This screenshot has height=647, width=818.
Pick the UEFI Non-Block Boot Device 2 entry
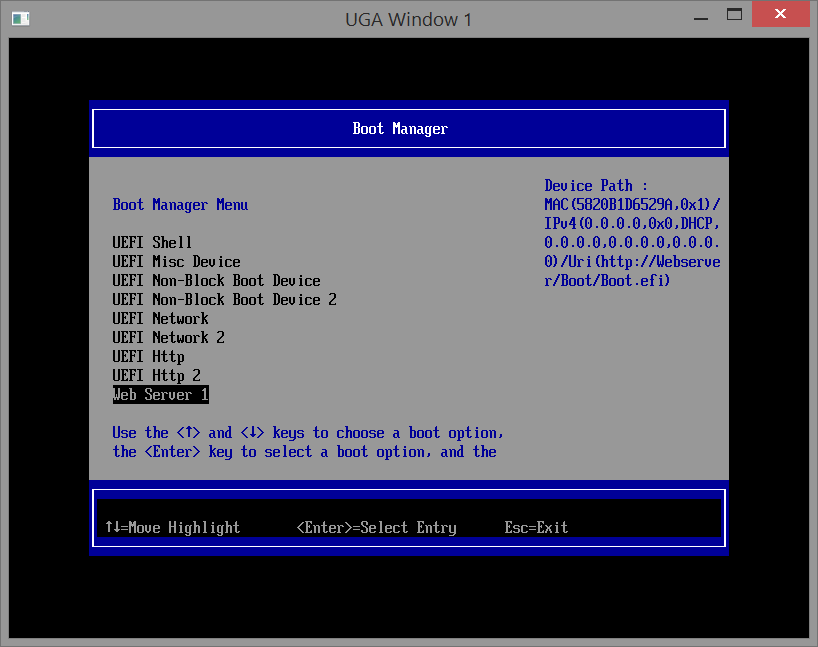coord(224,300)
